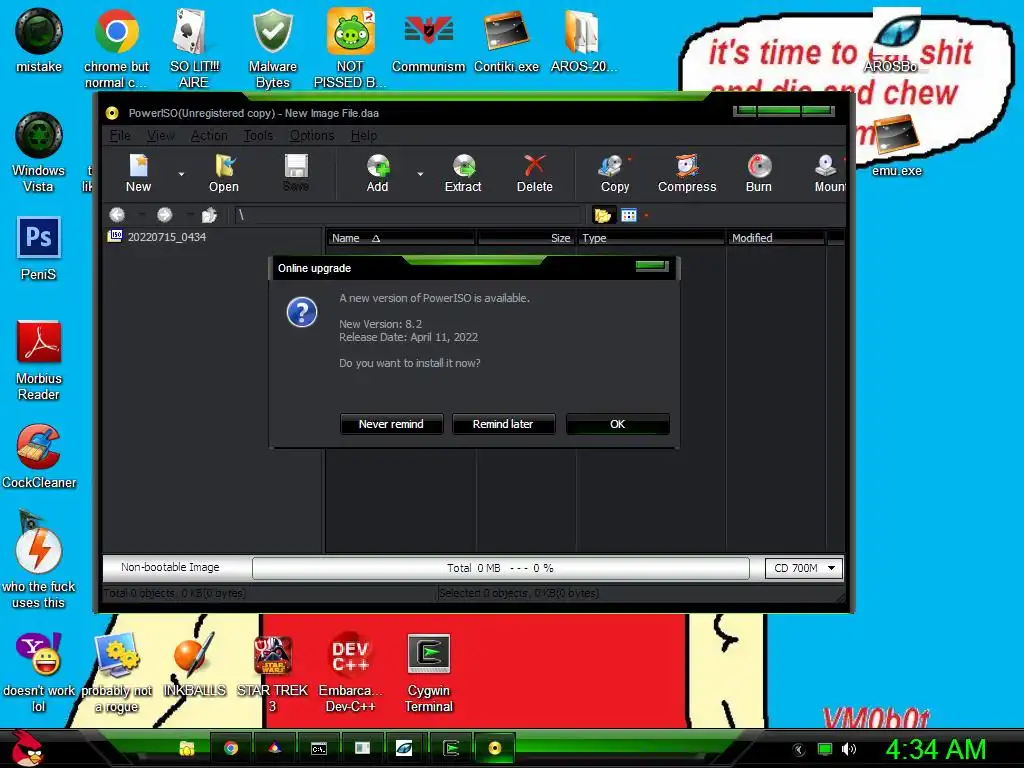The image size is (1024, 768).
Task: Click the Open toolbar icon in PowerISO
Action: coord(224,173)
